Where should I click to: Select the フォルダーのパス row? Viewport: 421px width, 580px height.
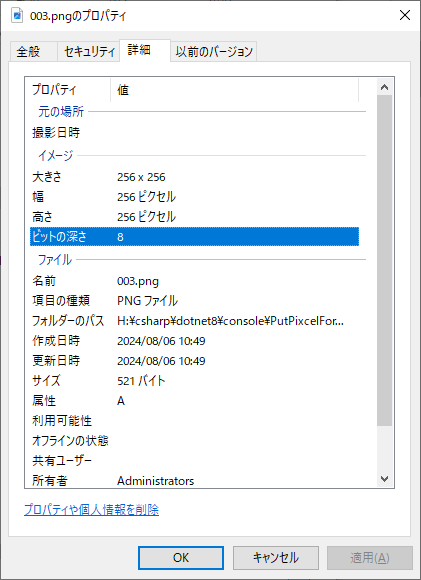194,321
